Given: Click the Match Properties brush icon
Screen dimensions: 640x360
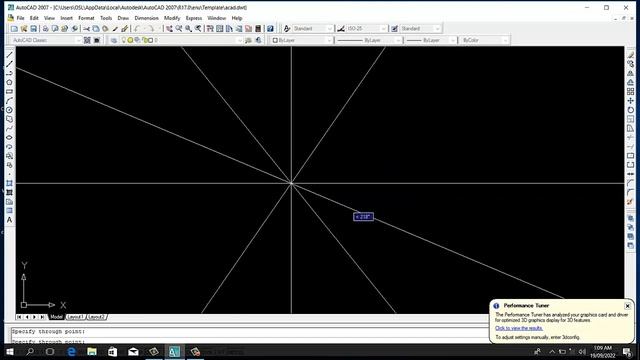Looking at the screenshot, I should coord(115,29).
